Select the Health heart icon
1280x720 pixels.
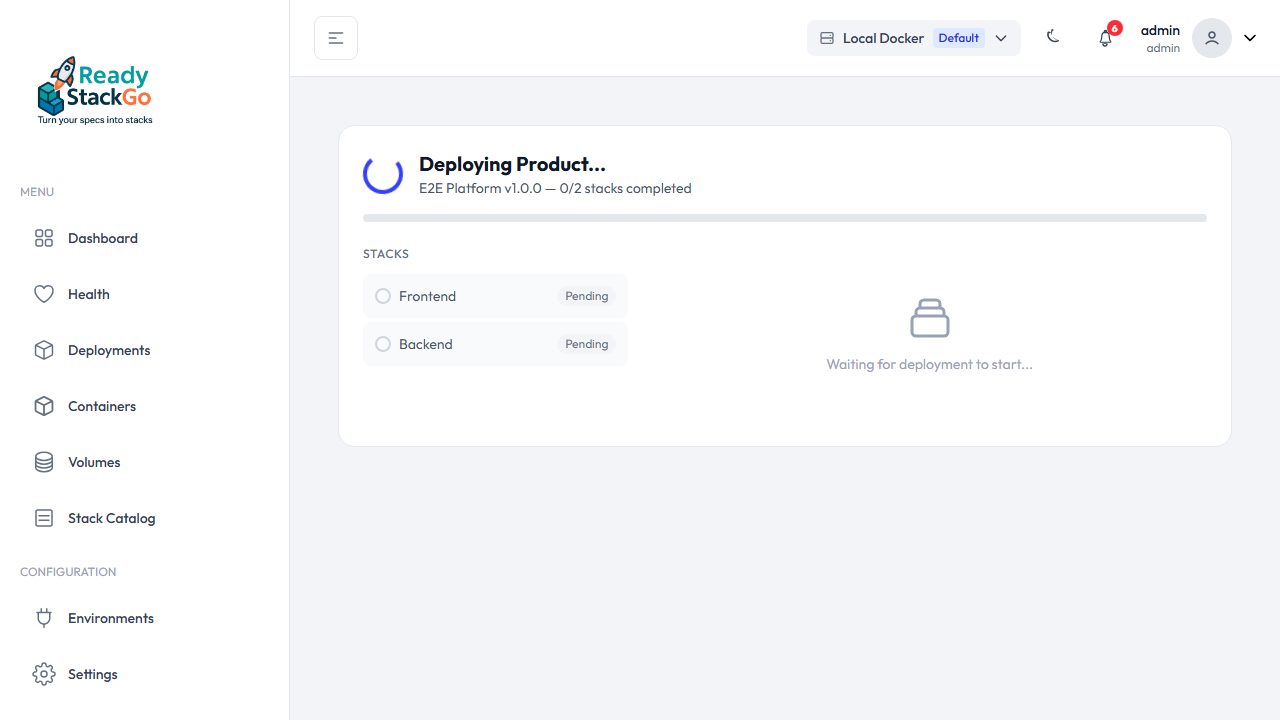tap(43, 294)
